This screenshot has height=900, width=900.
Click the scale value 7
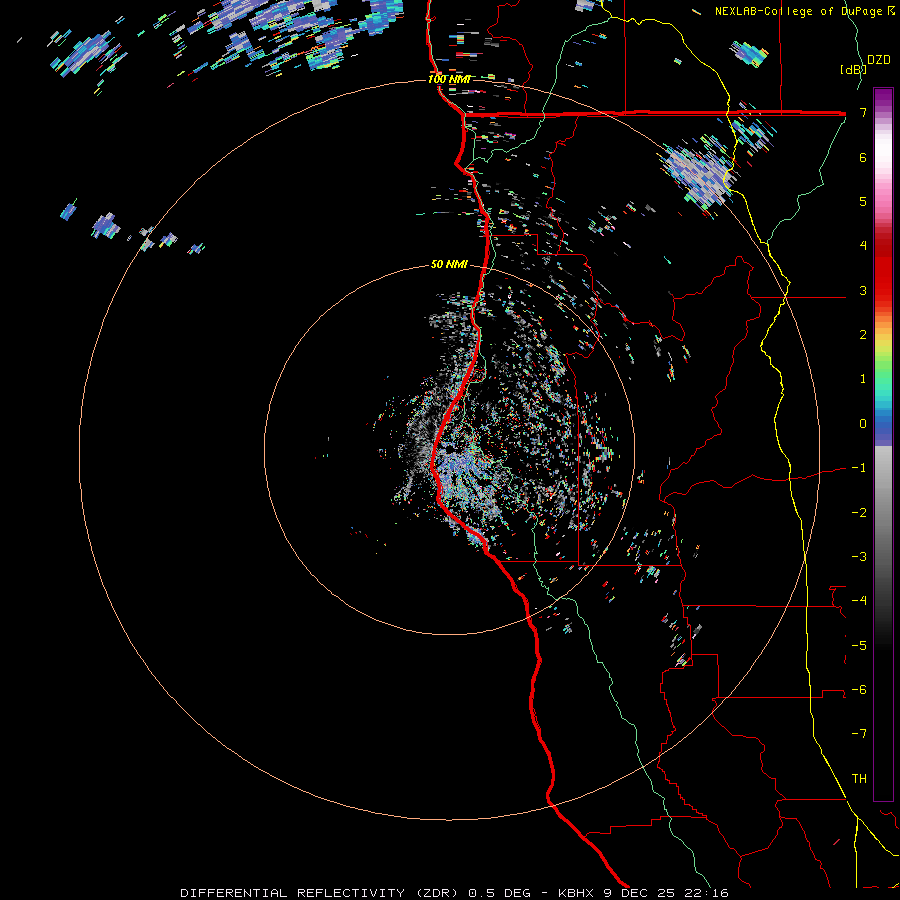coord(863,112)
